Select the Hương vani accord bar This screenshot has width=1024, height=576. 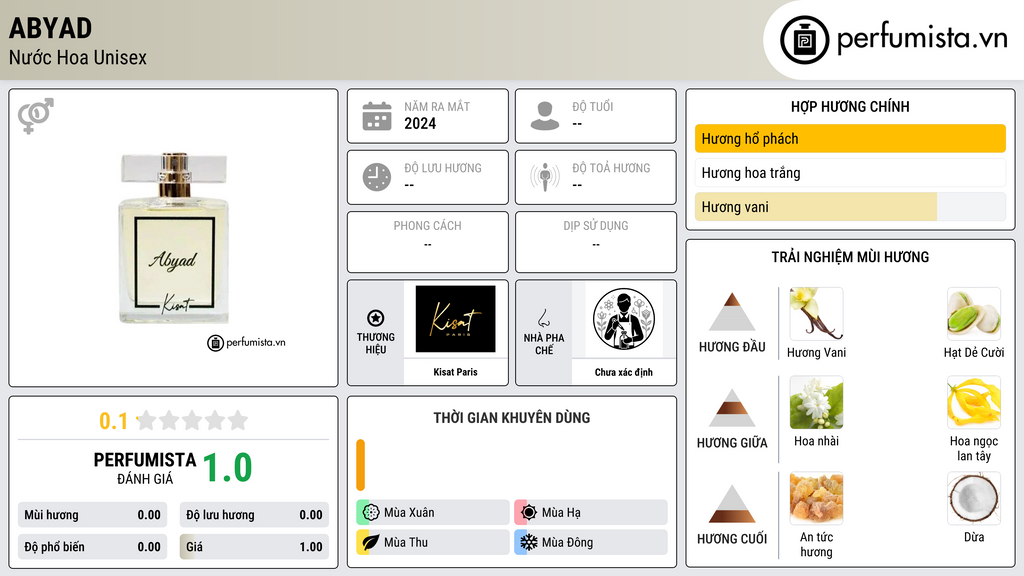tap(850, 207)
